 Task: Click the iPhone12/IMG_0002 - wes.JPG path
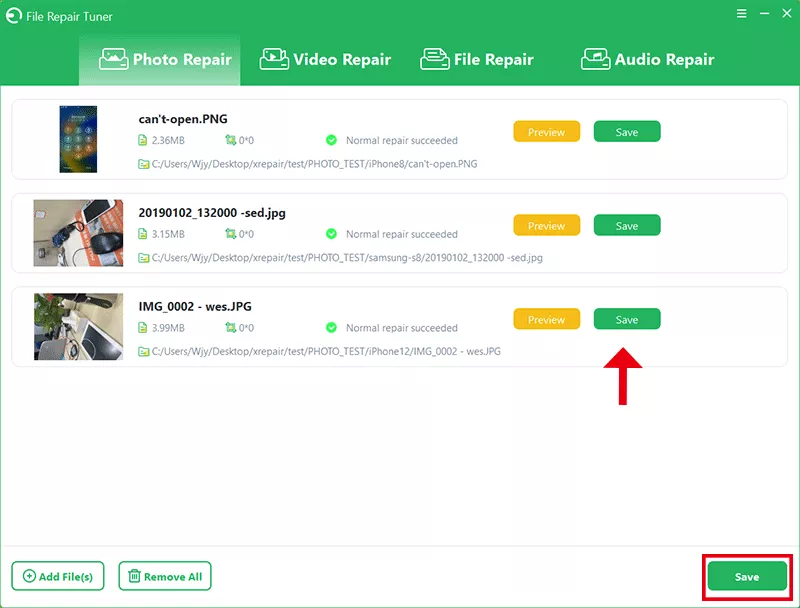[x=326, y=352]
